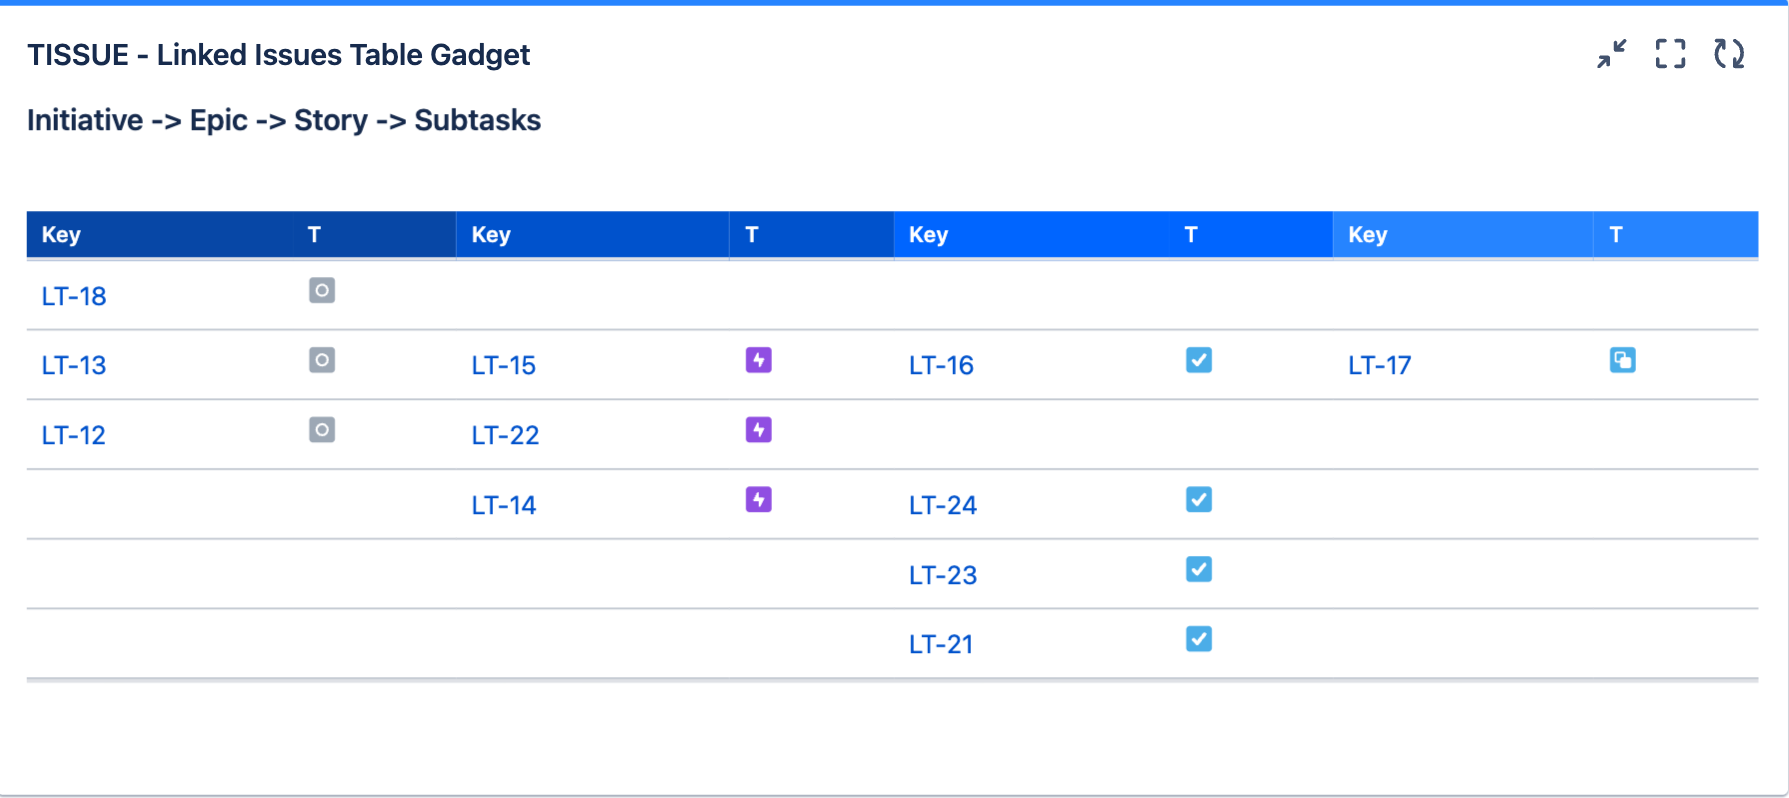Click the story type icon for LT-16
The width and height of the screenshot is (1789, 798).
click(x=1199, y=360)
